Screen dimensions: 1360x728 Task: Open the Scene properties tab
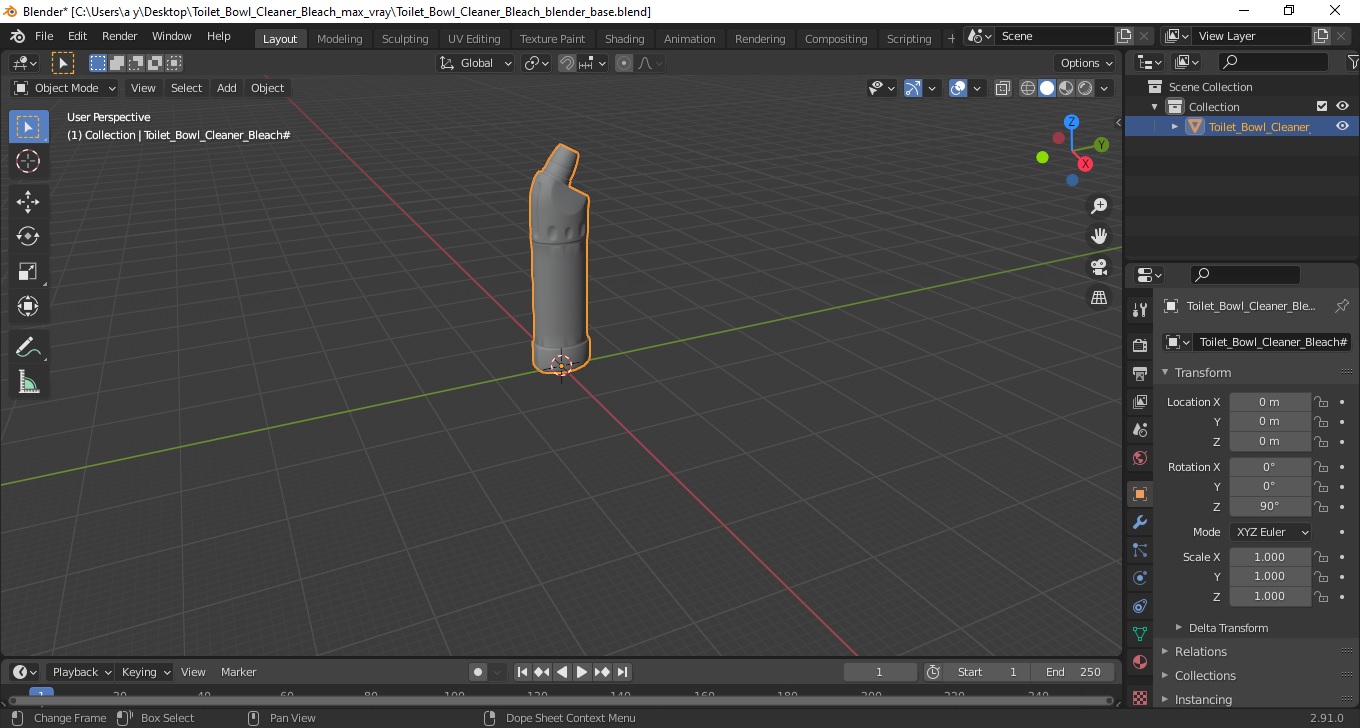[1139, 429]
